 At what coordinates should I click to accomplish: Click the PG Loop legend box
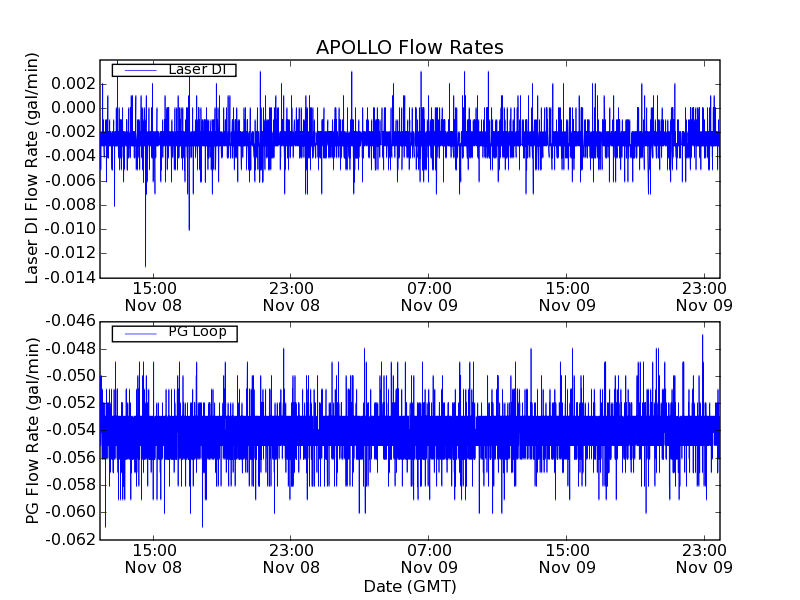(x=174, y=334)
